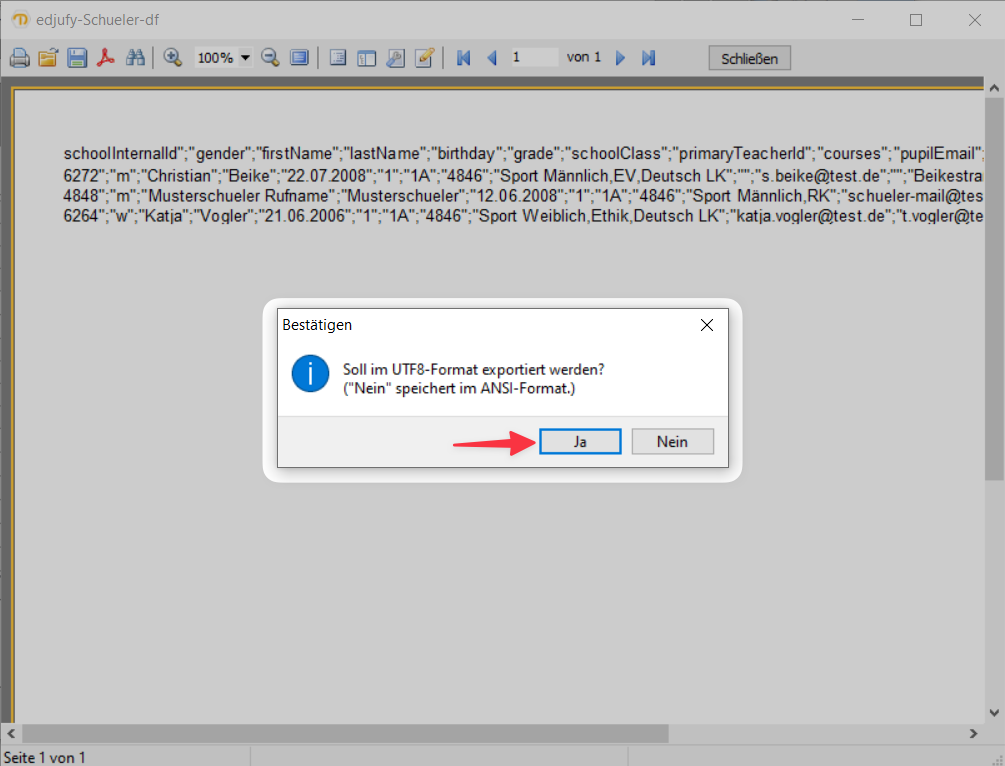
Task: Choose Nein to save in ANSI format
Action: 672,441
